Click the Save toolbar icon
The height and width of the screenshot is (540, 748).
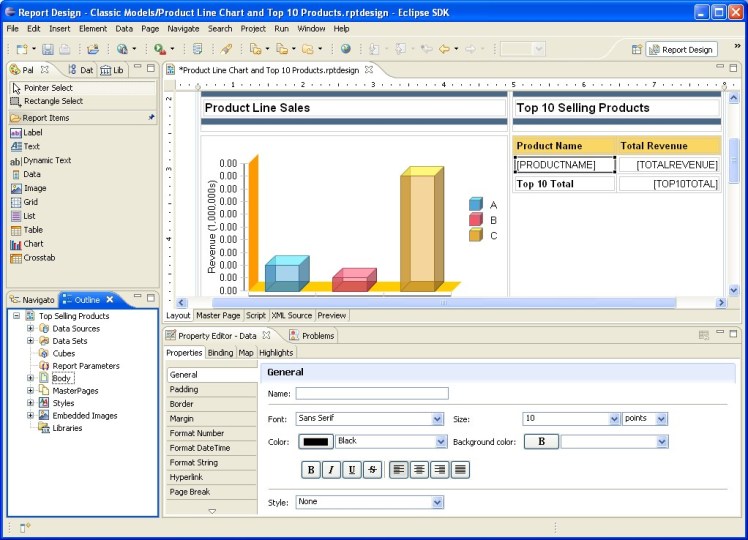pyautogui.click(x=47, y=49)
